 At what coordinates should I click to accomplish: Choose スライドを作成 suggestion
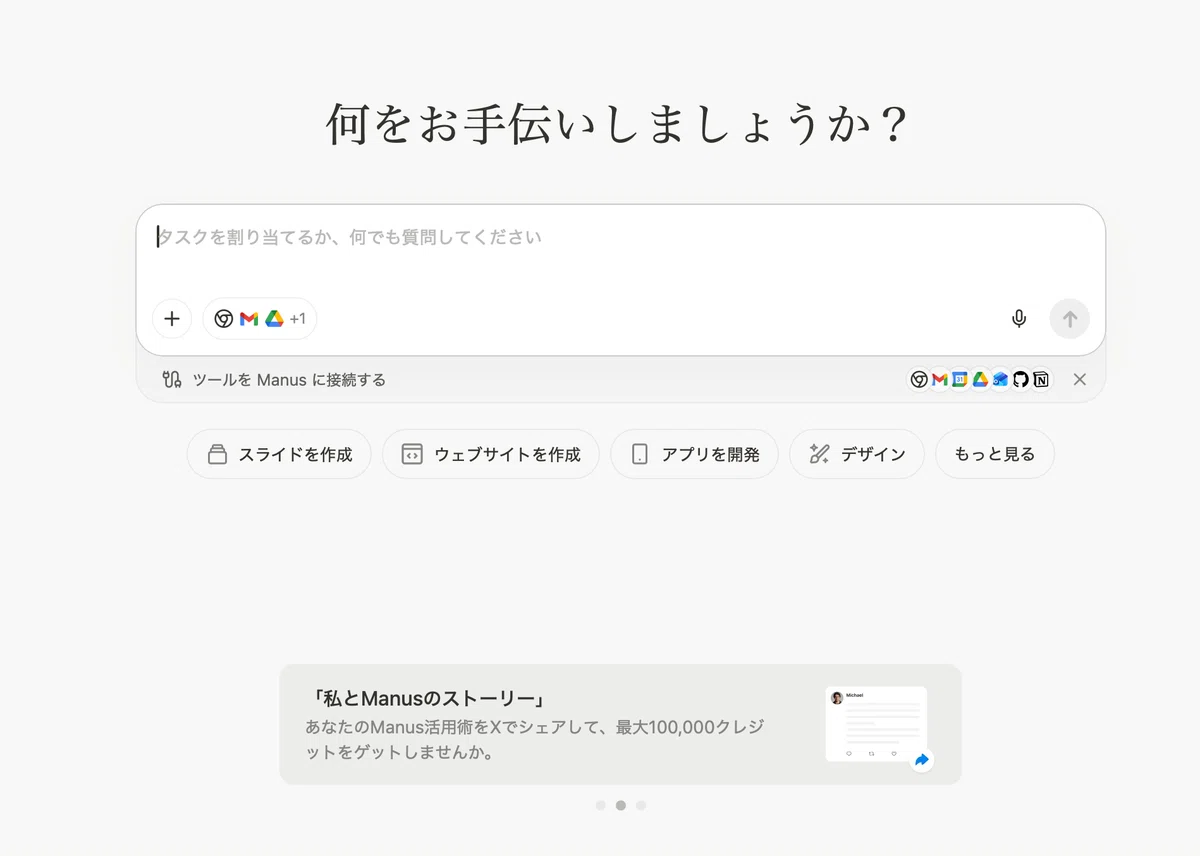pos(279,455)
